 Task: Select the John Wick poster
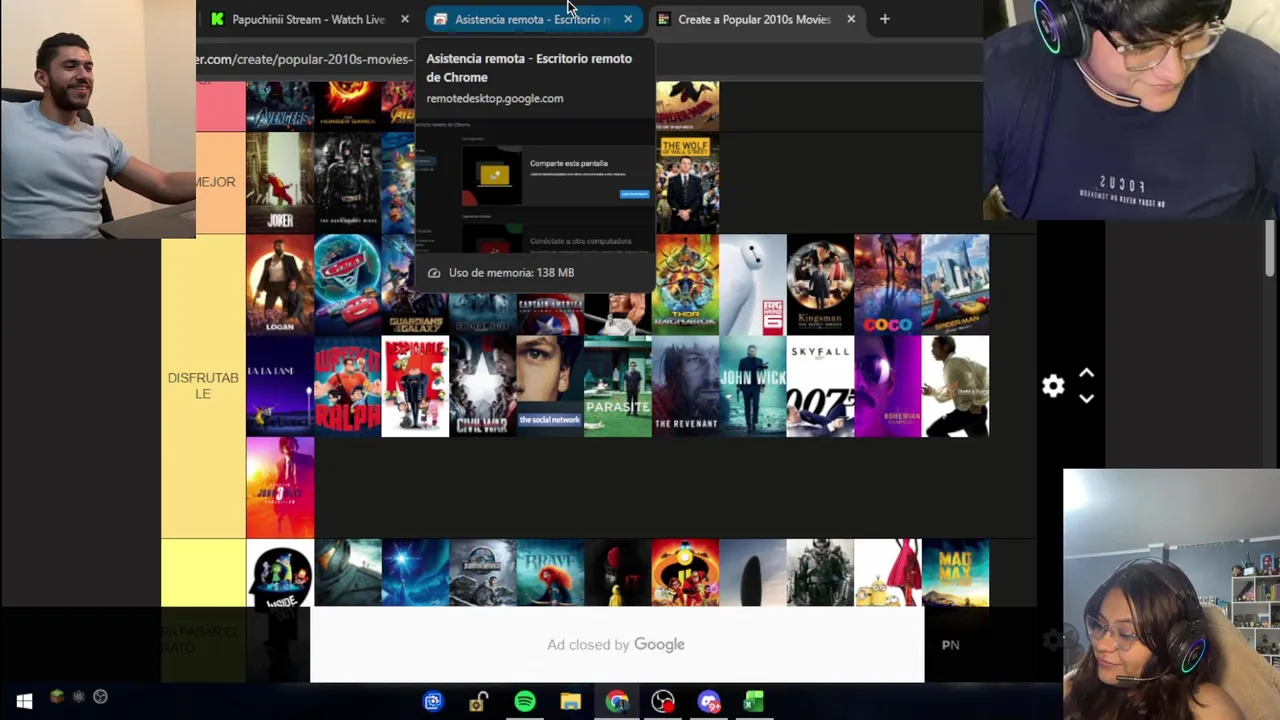click(x=753, y=386)
